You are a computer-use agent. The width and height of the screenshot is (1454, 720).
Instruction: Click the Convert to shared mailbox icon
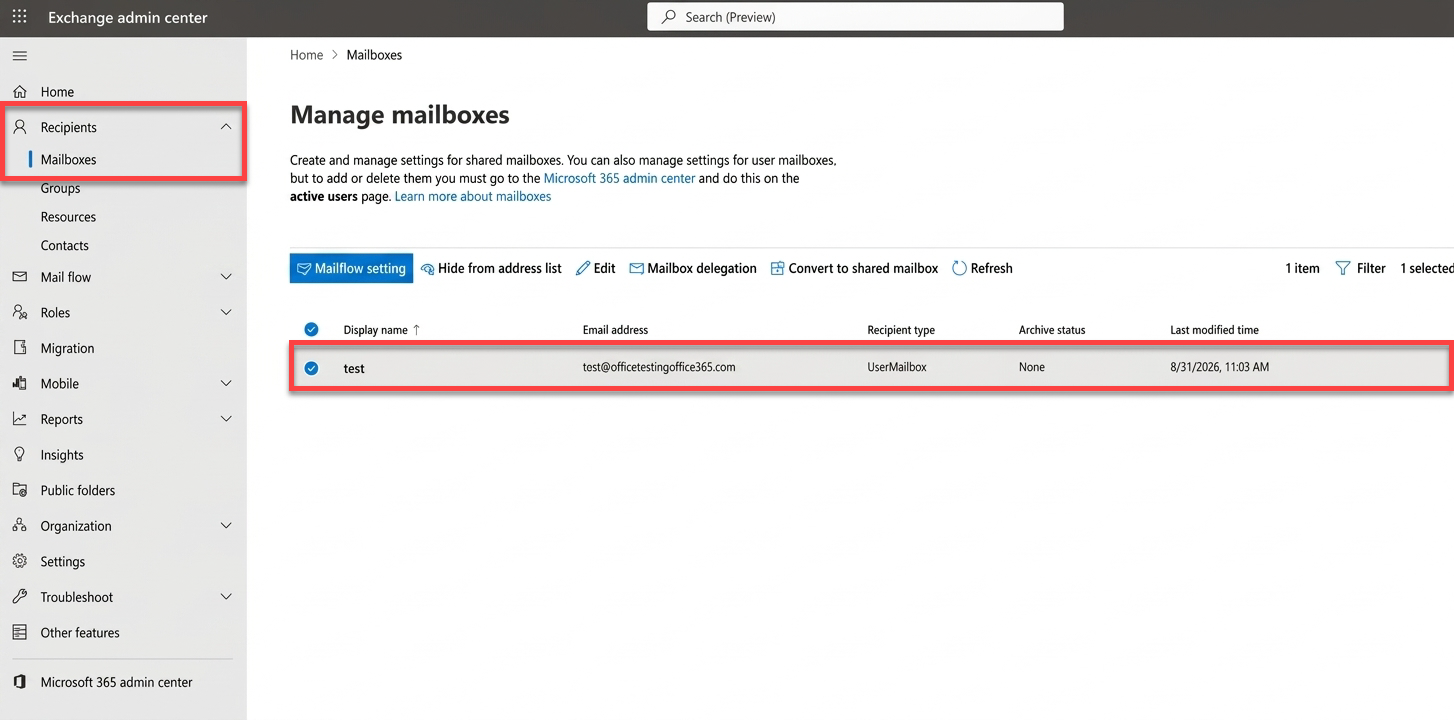777,268
